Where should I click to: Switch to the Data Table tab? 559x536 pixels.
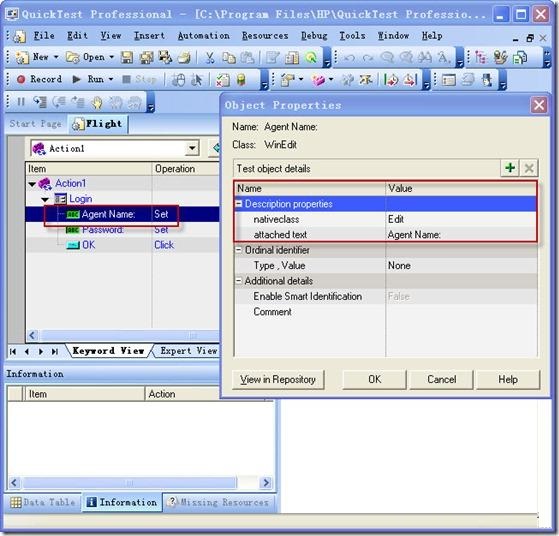point(43,502)
